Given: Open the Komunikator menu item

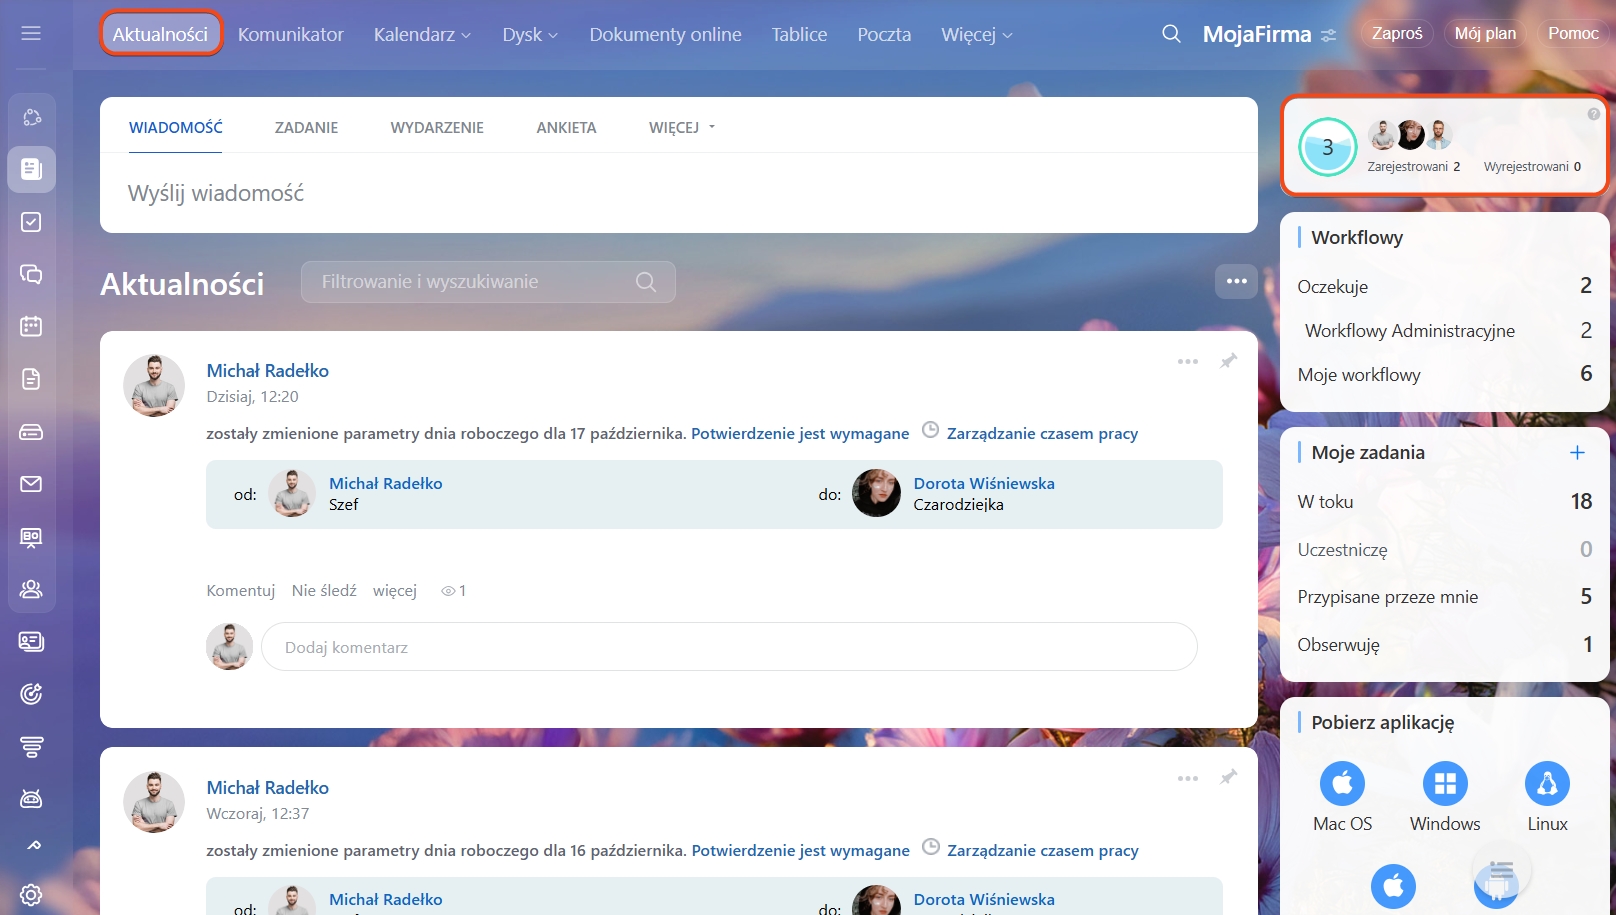Looking at the screenshot, I should 290,35.
